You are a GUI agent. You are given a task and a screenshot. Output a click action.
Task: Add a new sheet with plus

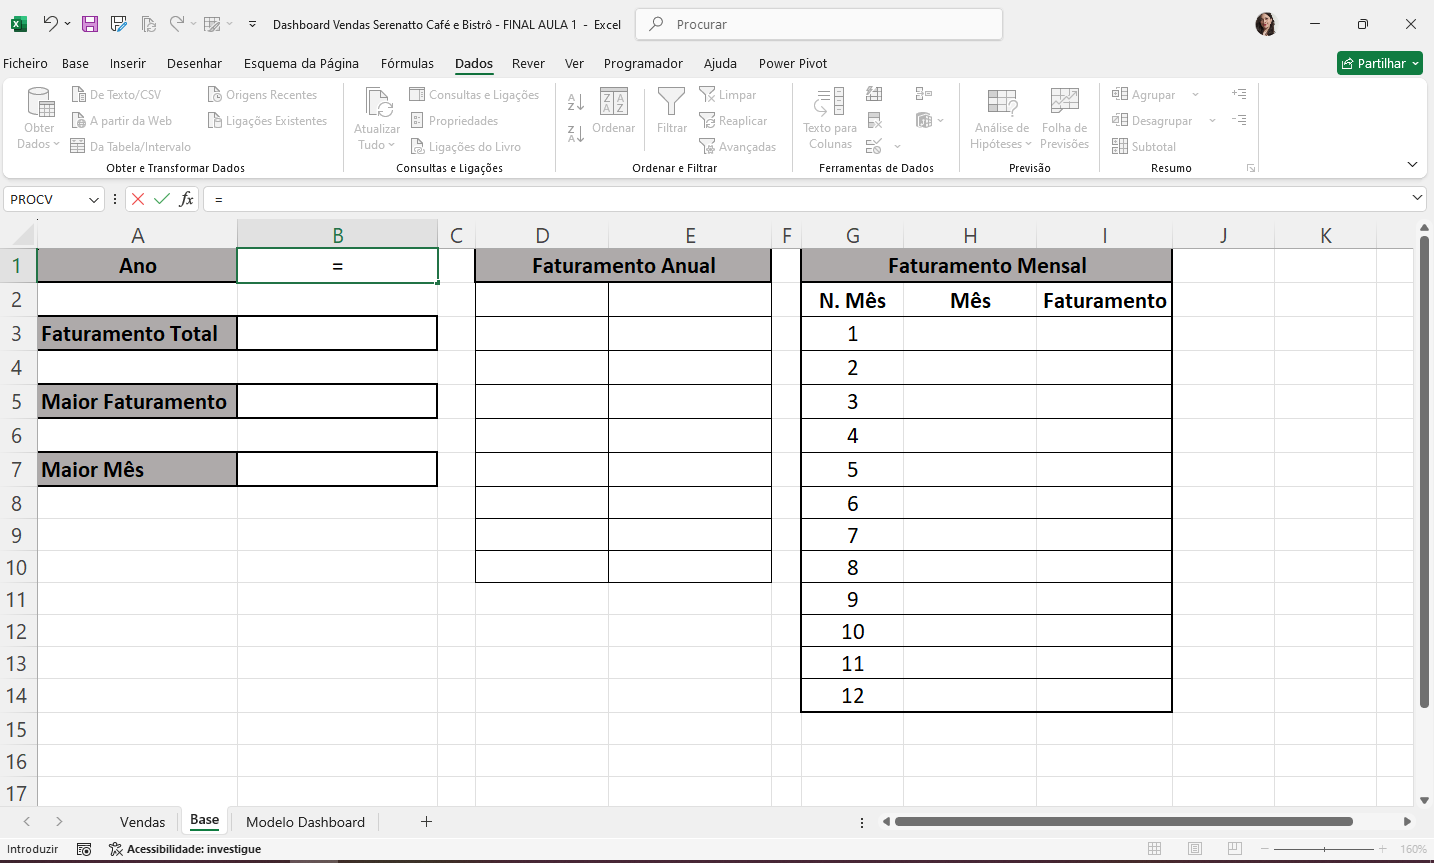point(426,822)
